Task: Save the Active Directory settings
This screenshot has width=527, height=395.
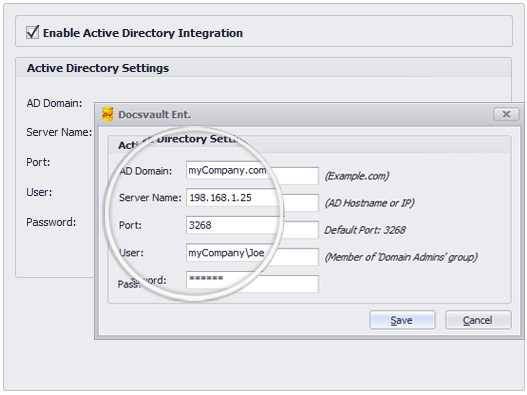Action: [x=402, y=320]
